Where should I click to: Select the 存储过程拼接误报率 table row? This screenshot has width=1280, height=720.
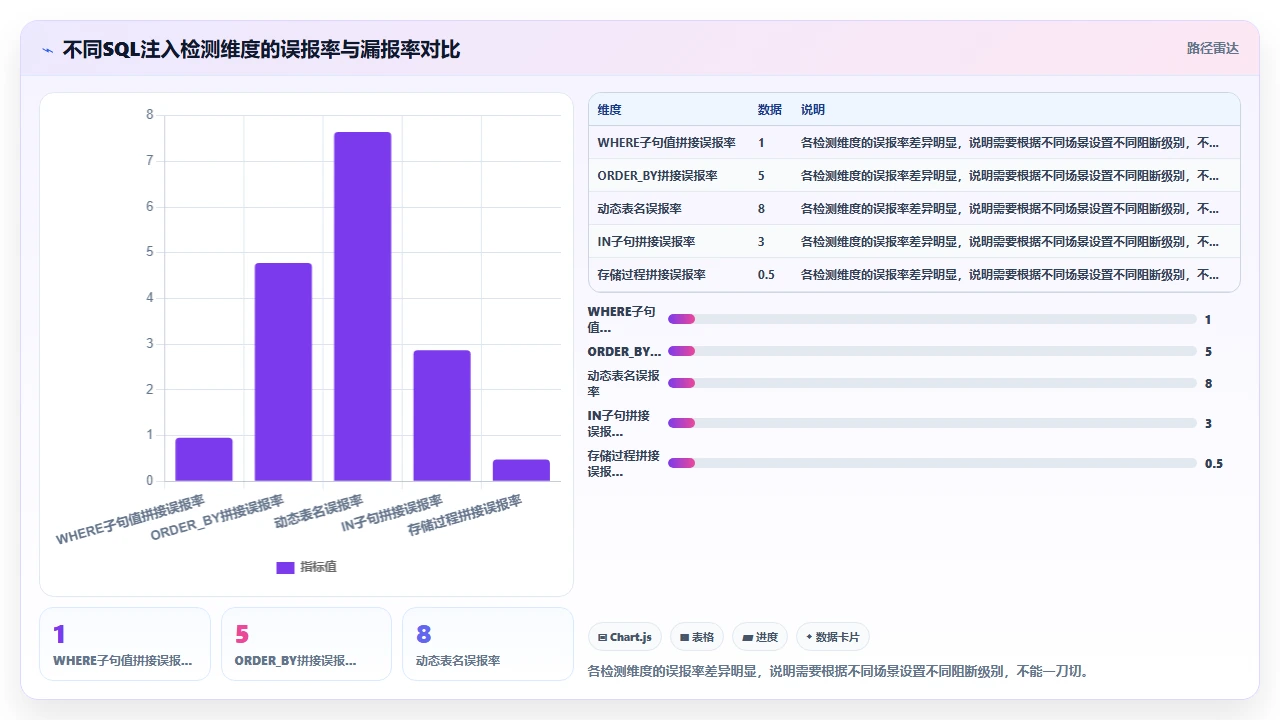(x=914, y=275)
